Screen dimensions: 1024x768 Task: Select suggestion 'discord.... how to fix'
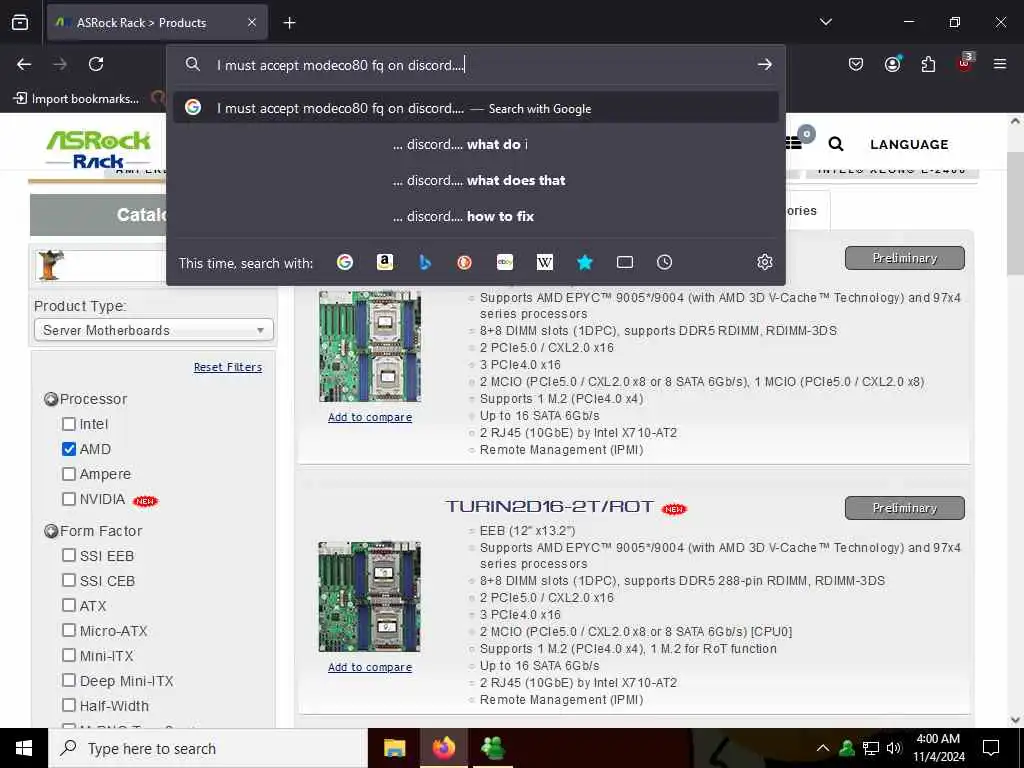[475, 216]
